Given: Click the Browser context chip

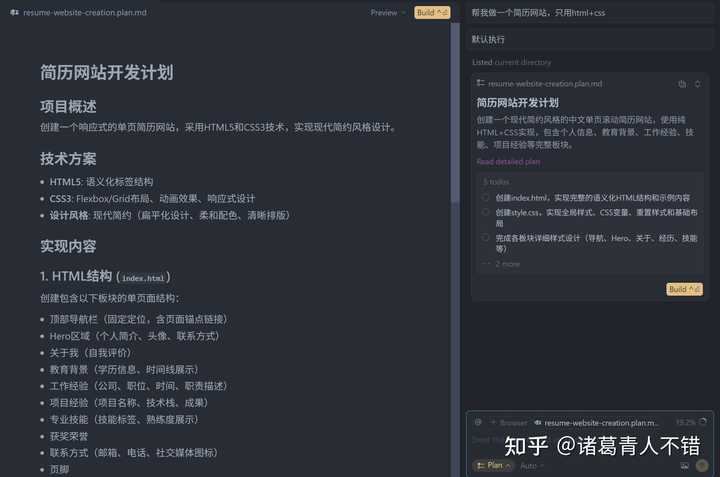Looking at the screenshot, I should [509, 422].
